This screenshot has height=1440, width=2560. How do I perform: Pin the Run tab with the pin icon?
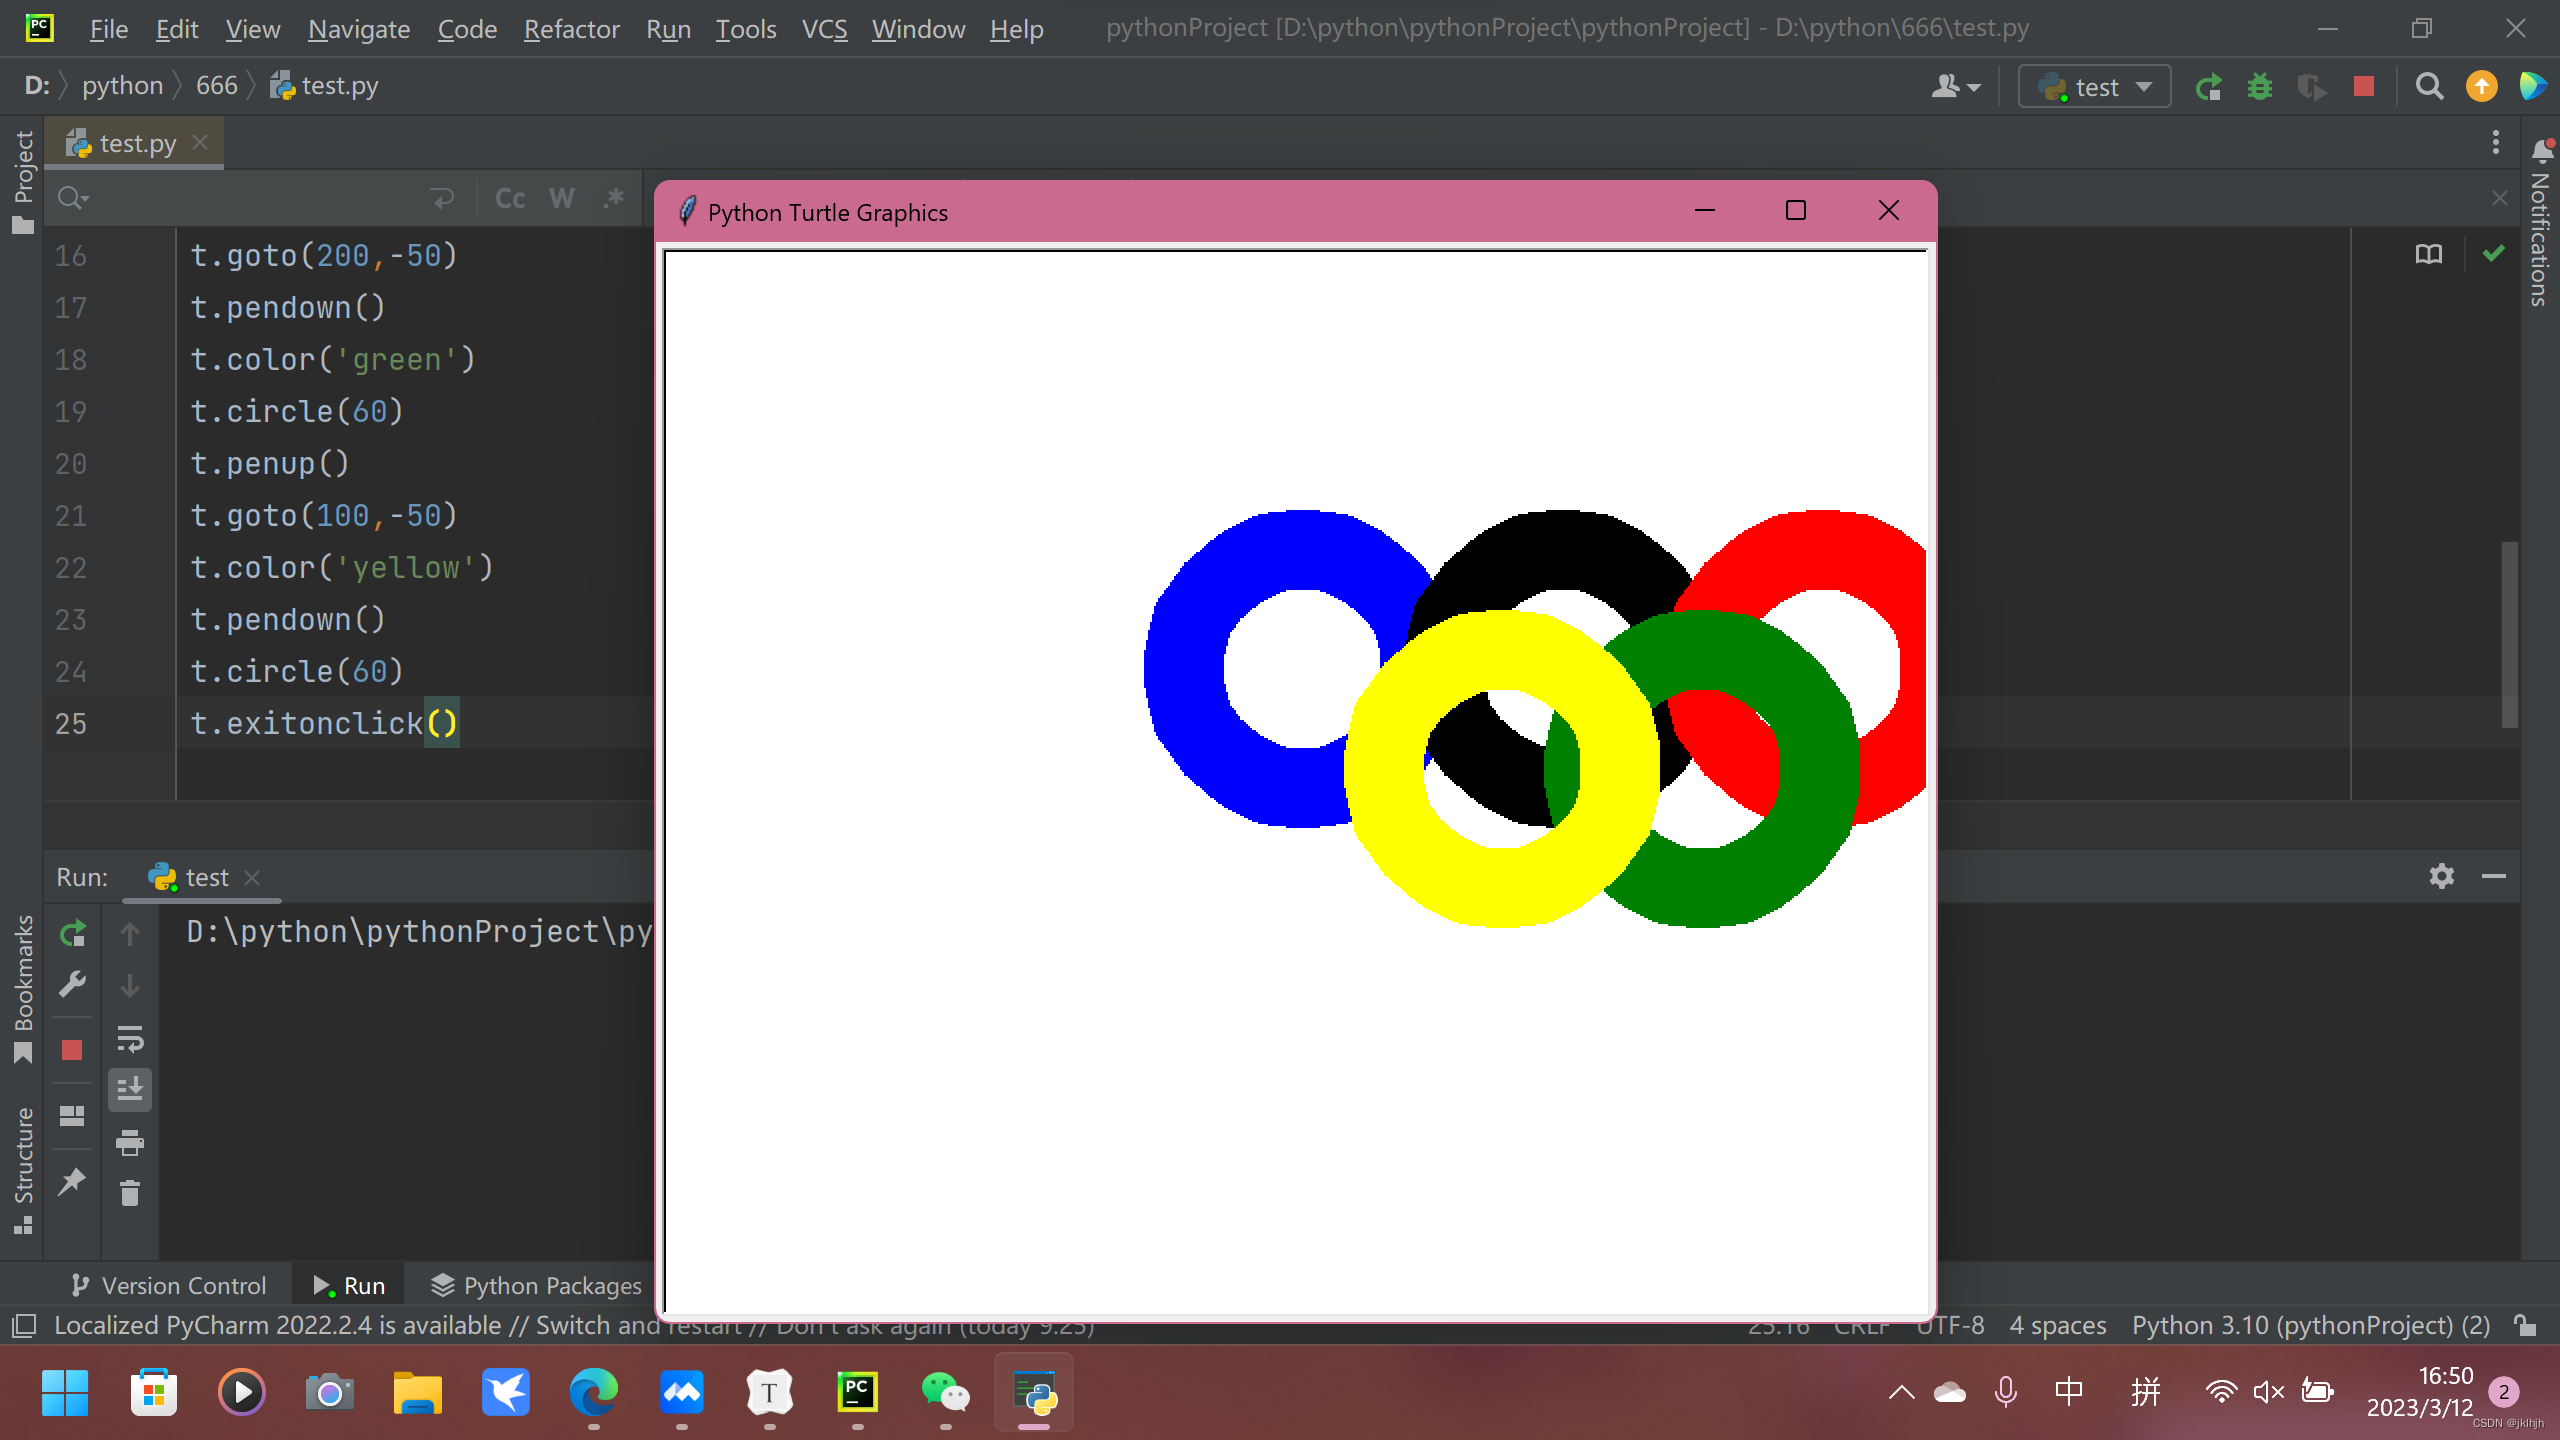pyautogui.click(x=72, y=1182)
